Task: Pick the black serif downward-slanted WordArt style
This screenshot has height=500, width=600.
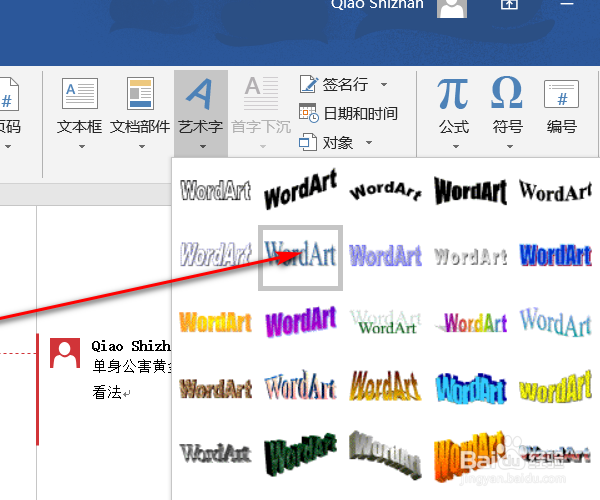Action: (556, 191)
